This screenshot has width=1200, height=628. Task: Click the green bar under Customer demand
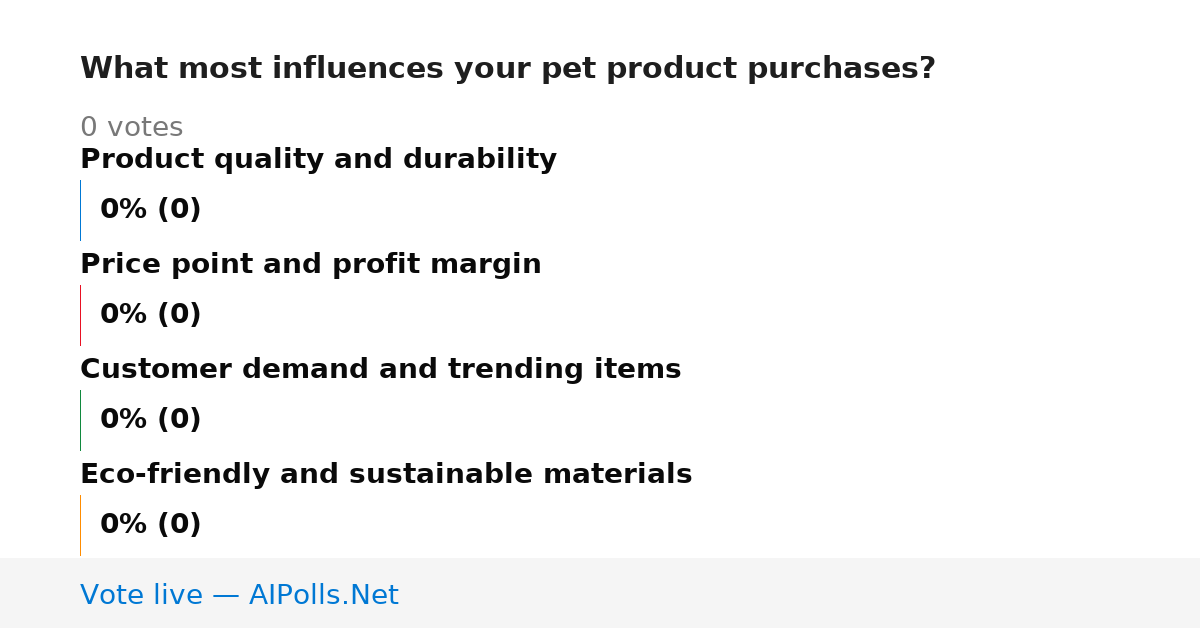tap(80, 420)
